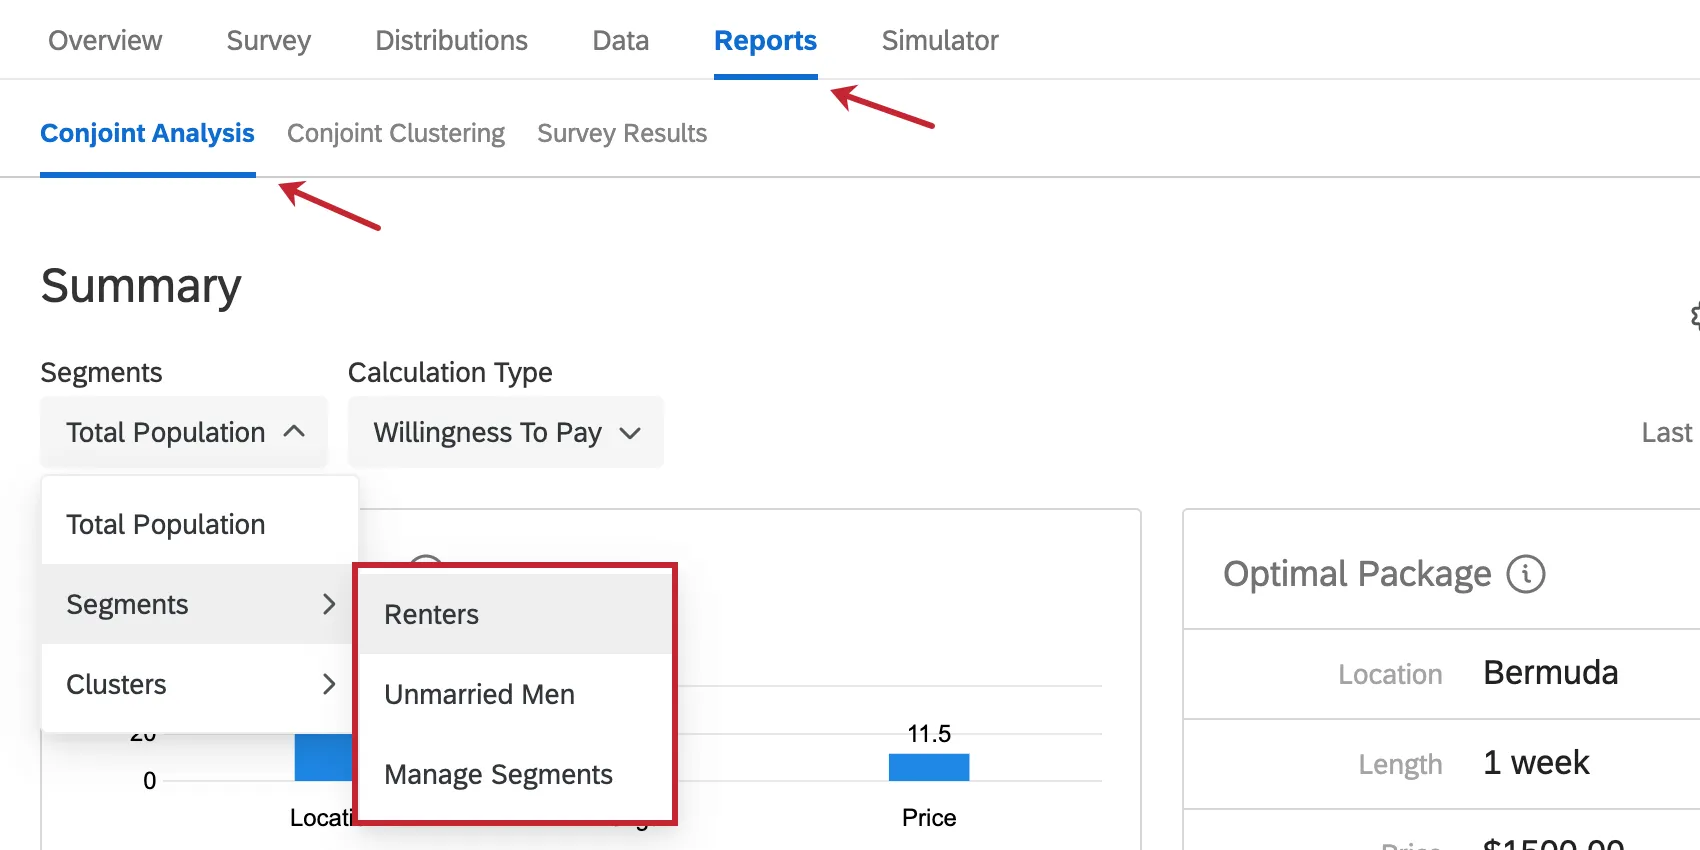Open the report settings gear icon

click(1694, 316)
